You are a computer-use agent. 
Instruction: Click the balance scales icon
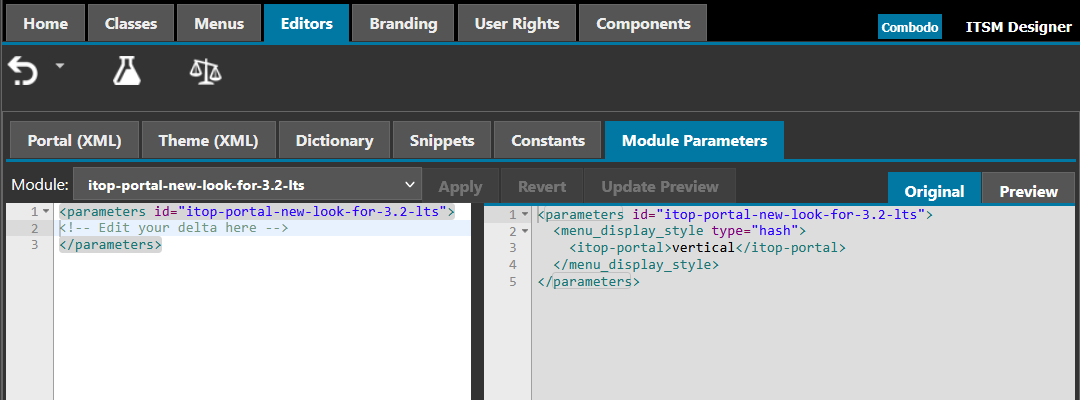[205, 71]
